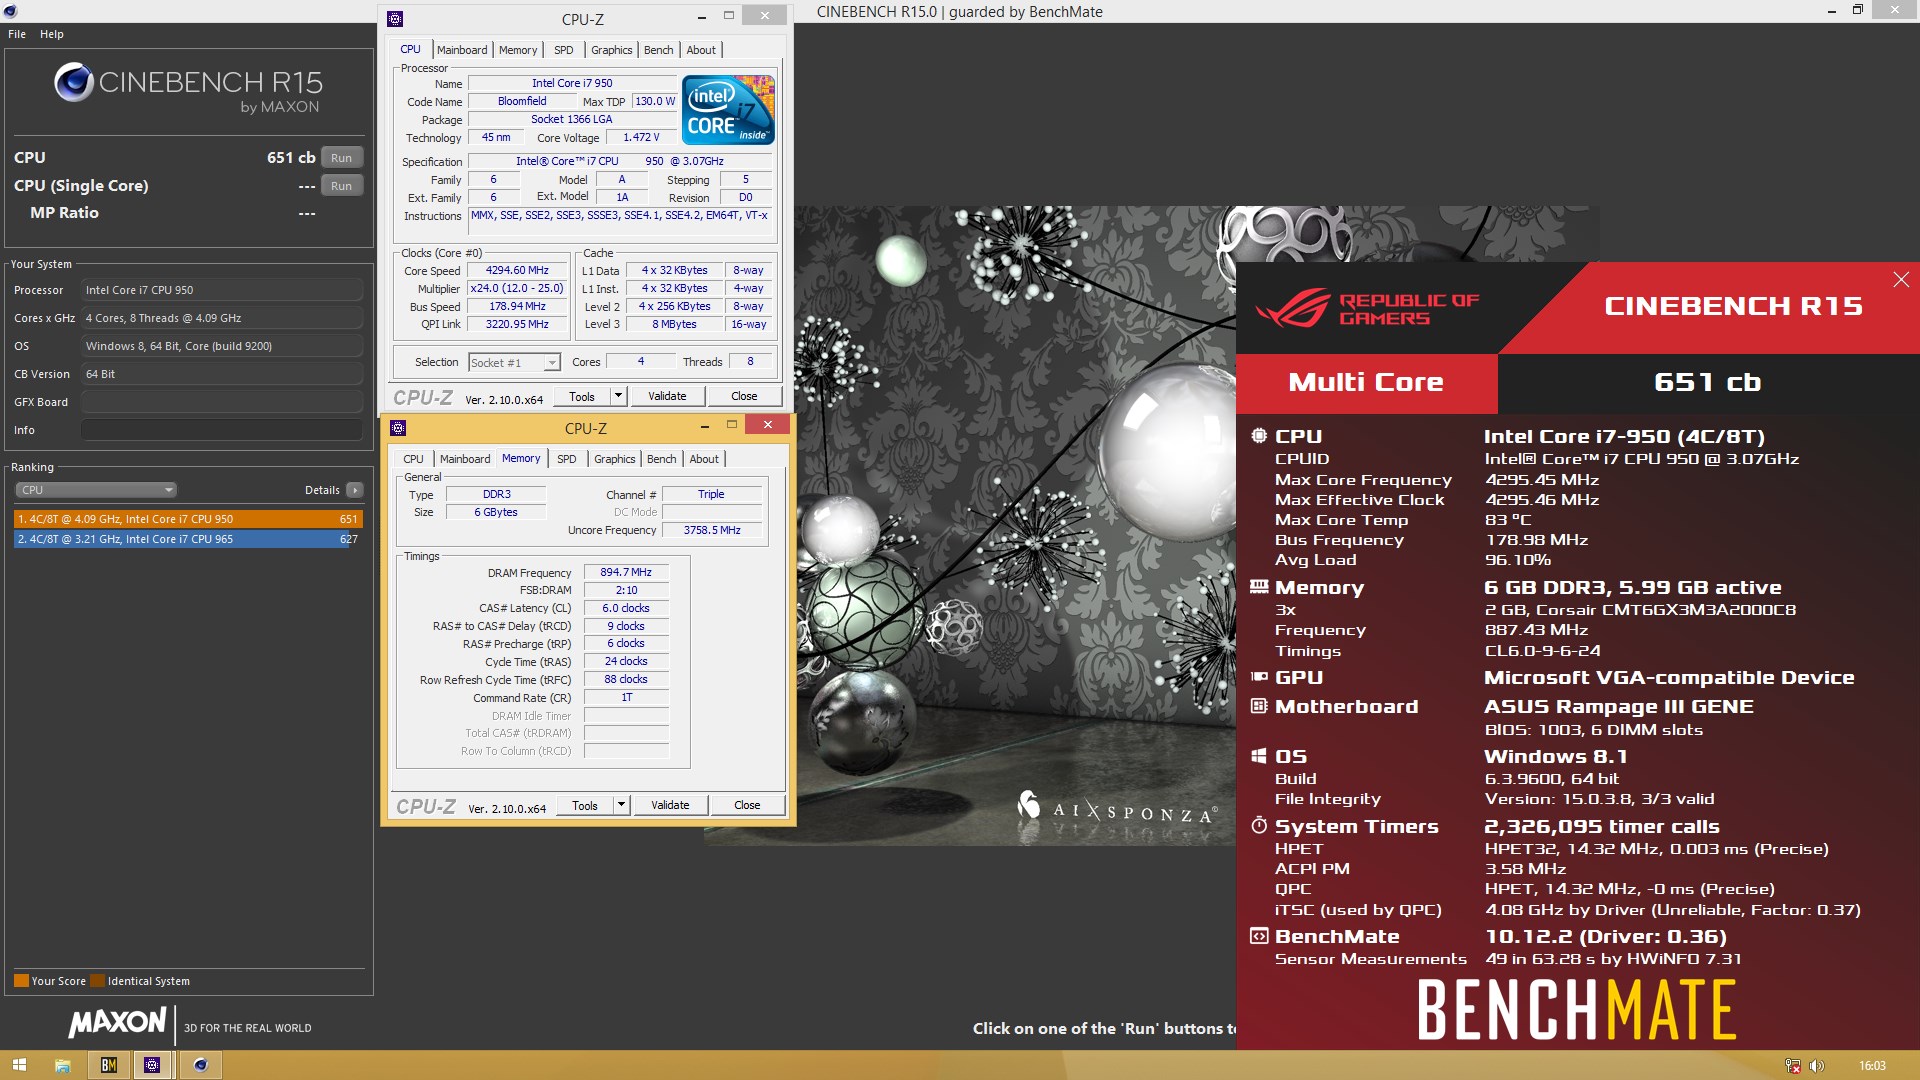This screenshot has height=1080, width=1920.
Task: Click the BenchMate OS Windows icon
Action: (x=1259, y=756)
